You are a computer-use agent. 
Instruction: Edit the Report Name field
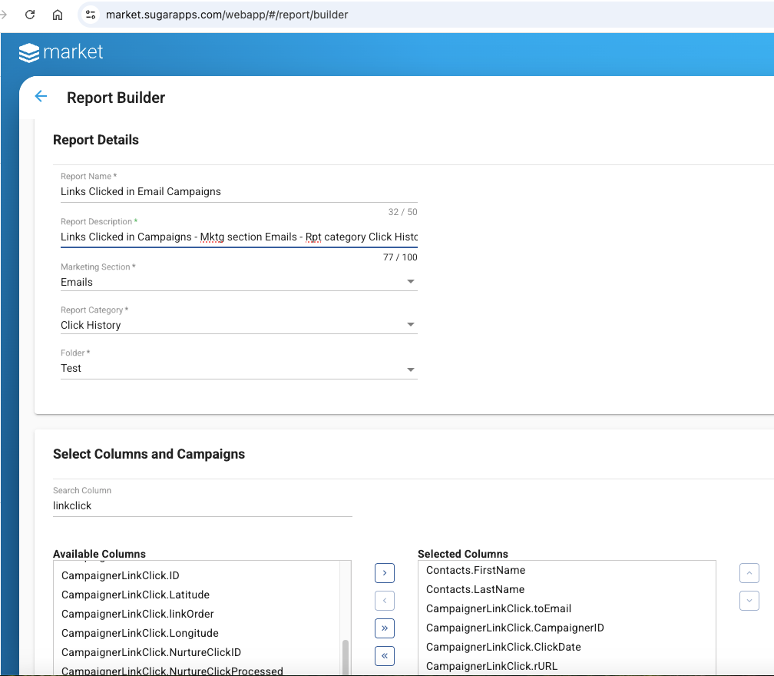[239, 192]
